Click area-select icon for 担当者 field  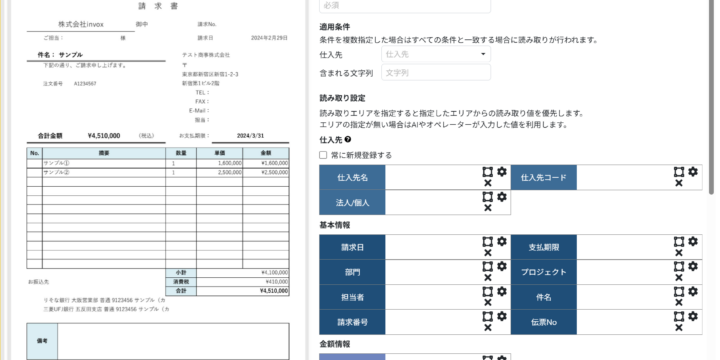point(488,292)
